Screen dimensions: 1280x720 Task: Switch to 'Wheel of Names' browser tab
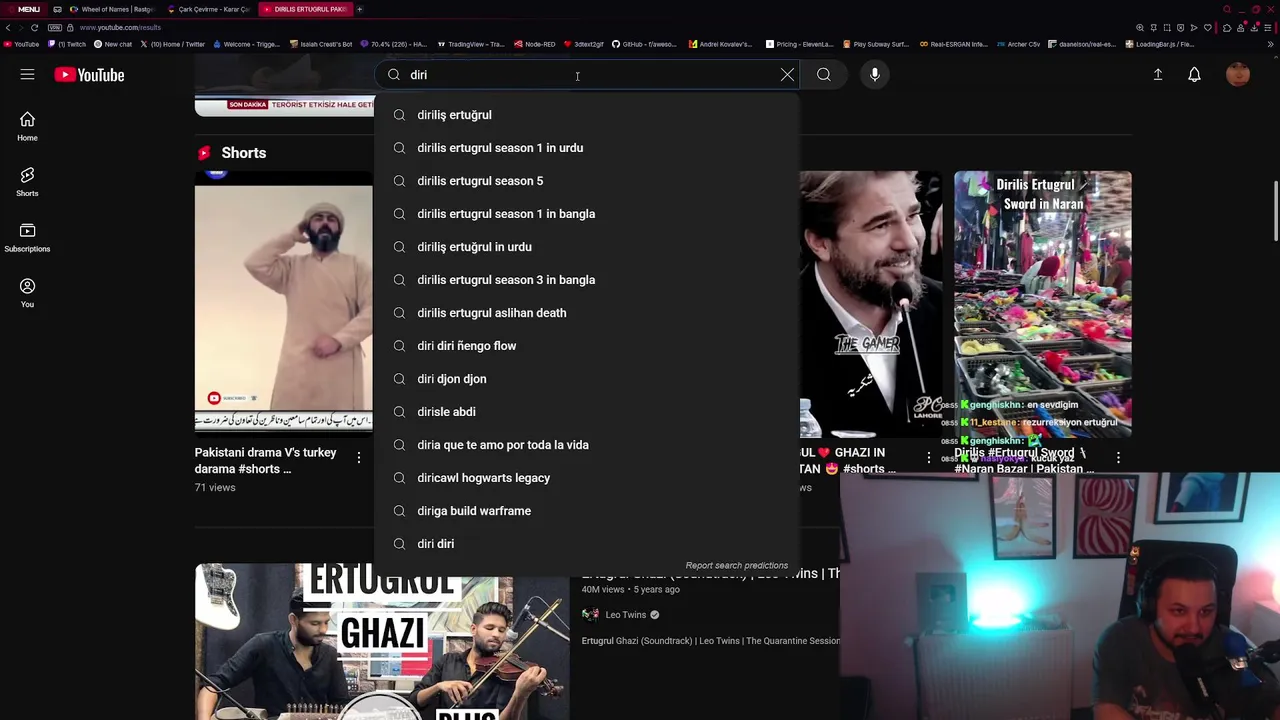point(112,9)
